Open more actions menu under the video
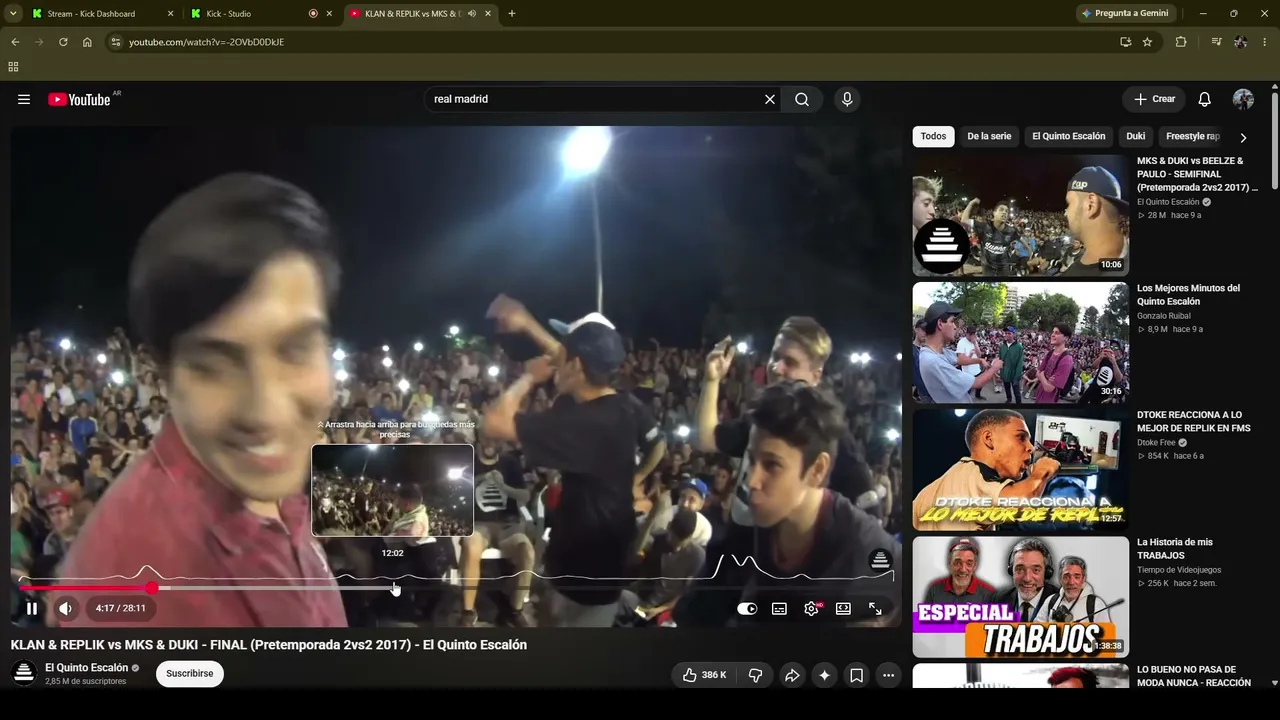The height and width of the screenshot is (720, 1280). (888, 675)
